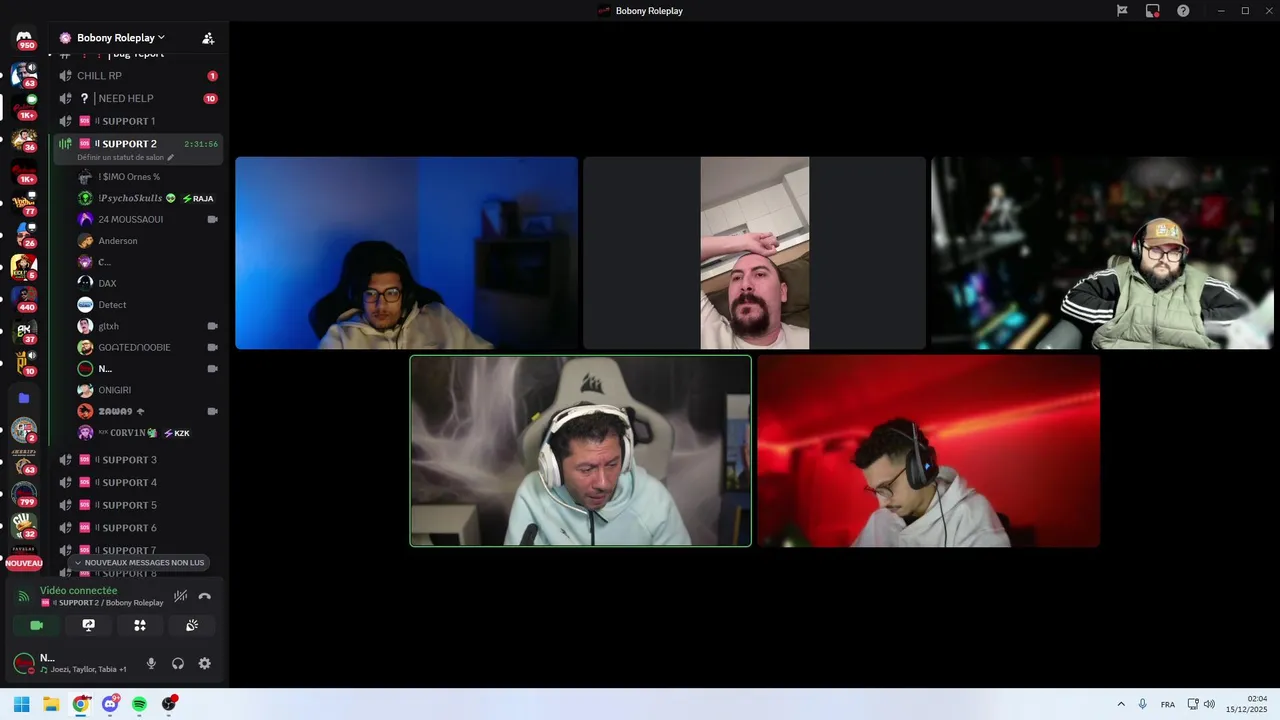This screenshot has width=1280, height=720.
Task: Open Windows Start menu
Action: pos(21,704)
